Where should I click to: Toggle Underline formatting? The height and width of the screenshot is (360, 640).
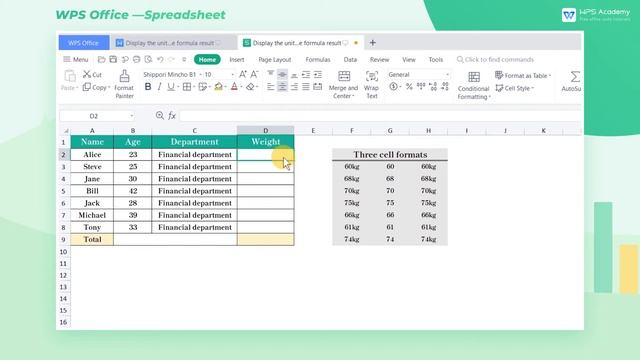(x=171, y=87)
